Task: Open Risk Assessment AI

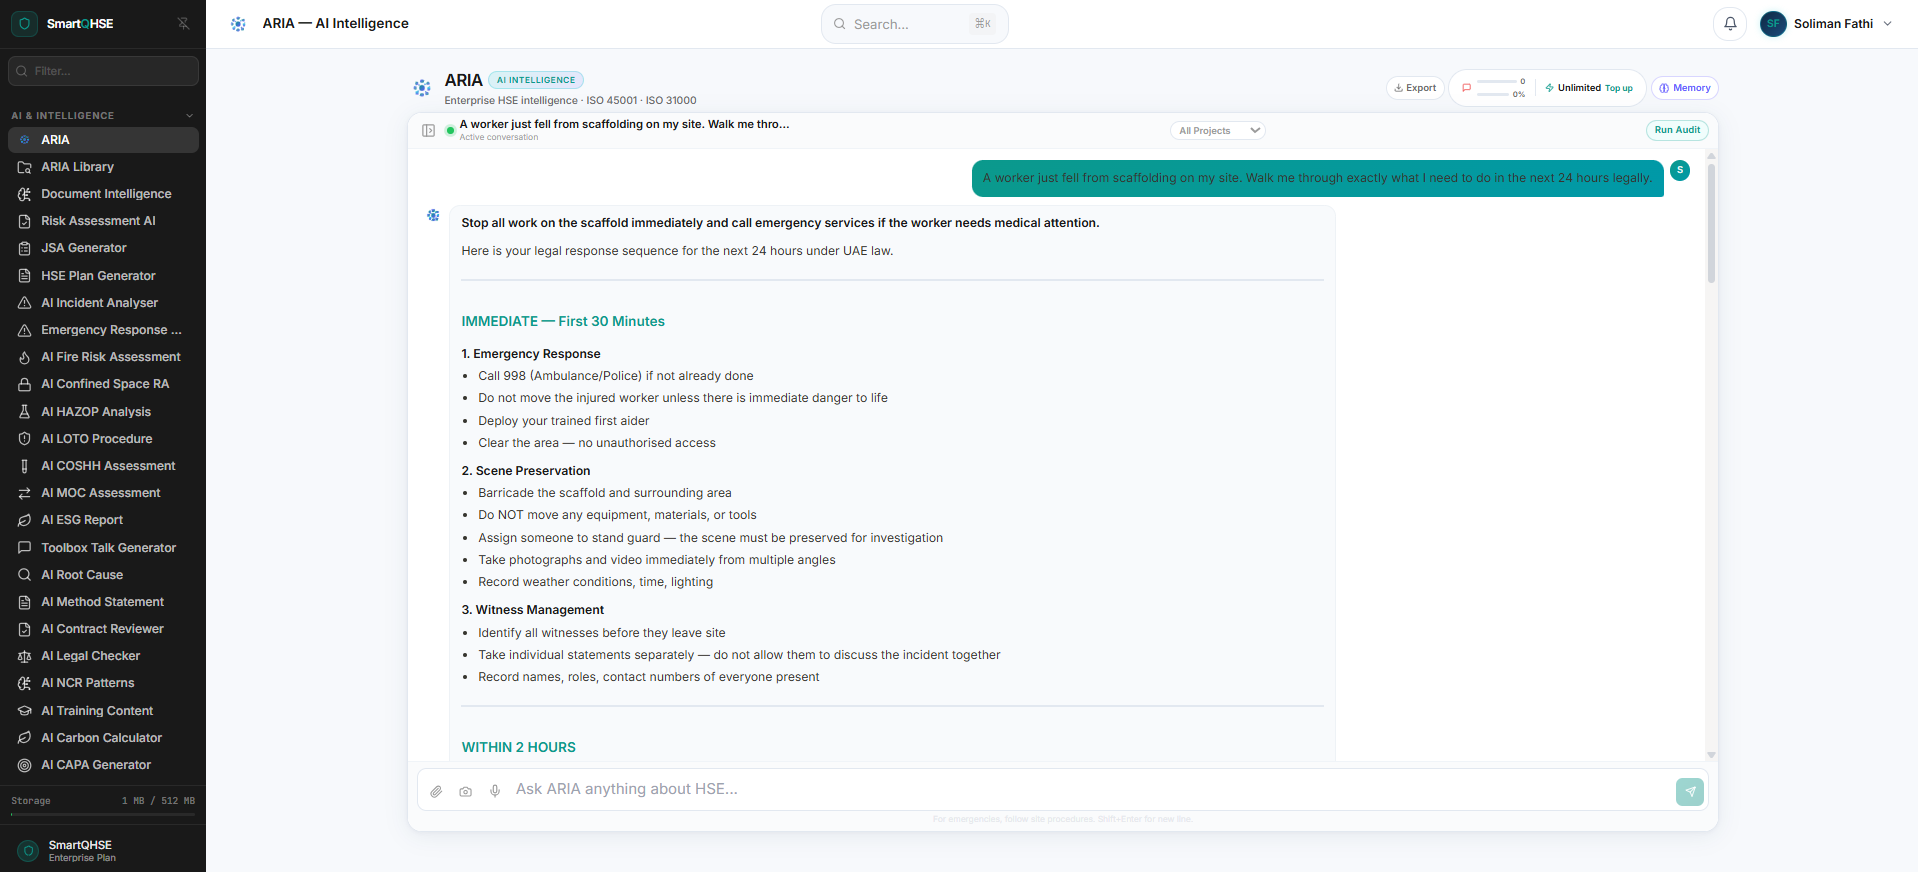Action: (103, 221)
